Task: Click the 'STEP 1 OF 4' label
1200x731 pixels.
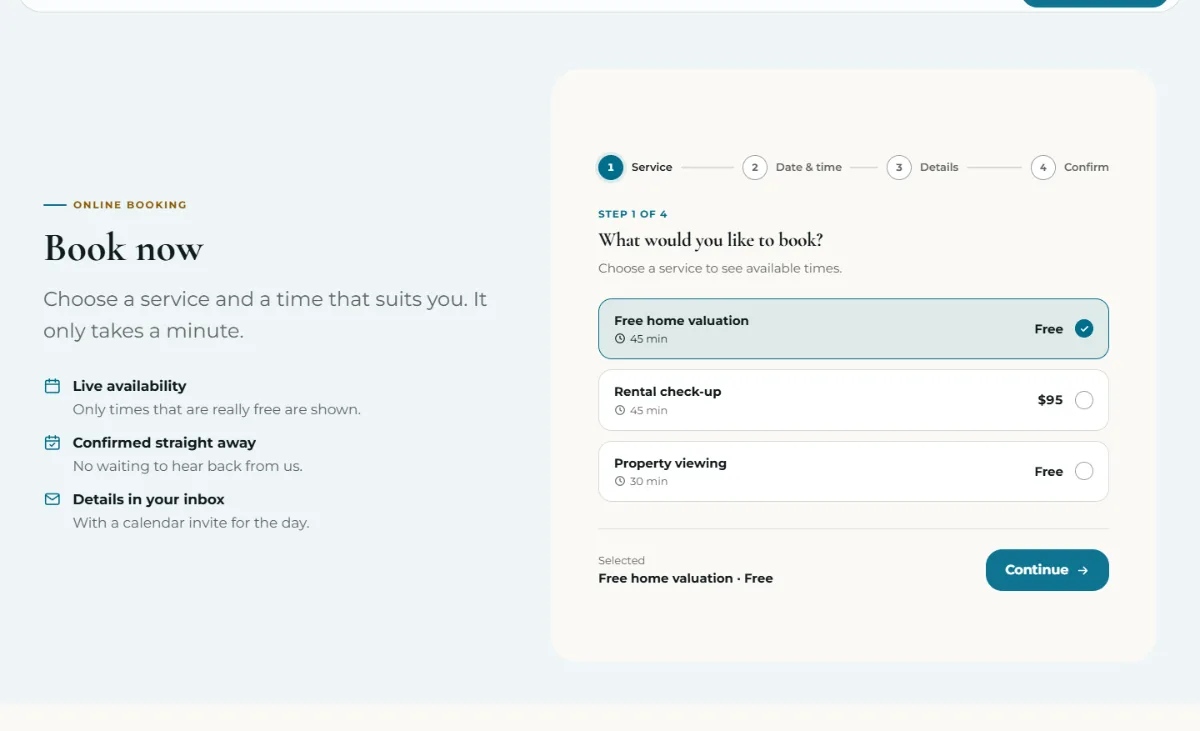Action: coord(632,214)
